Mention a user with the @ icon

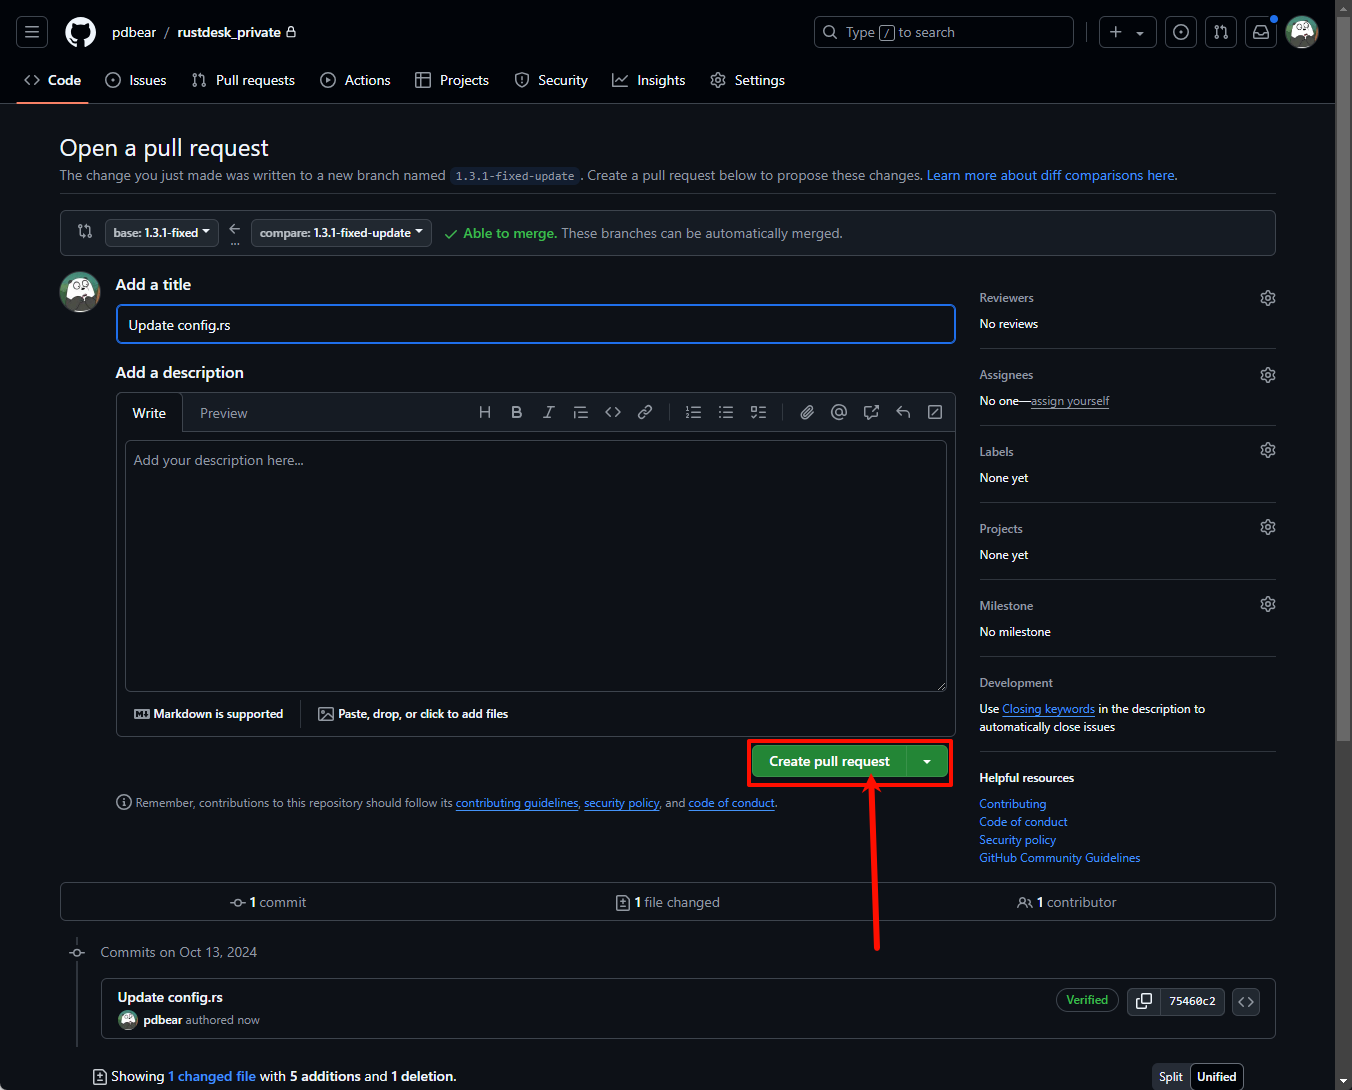(x=839, y=412)
